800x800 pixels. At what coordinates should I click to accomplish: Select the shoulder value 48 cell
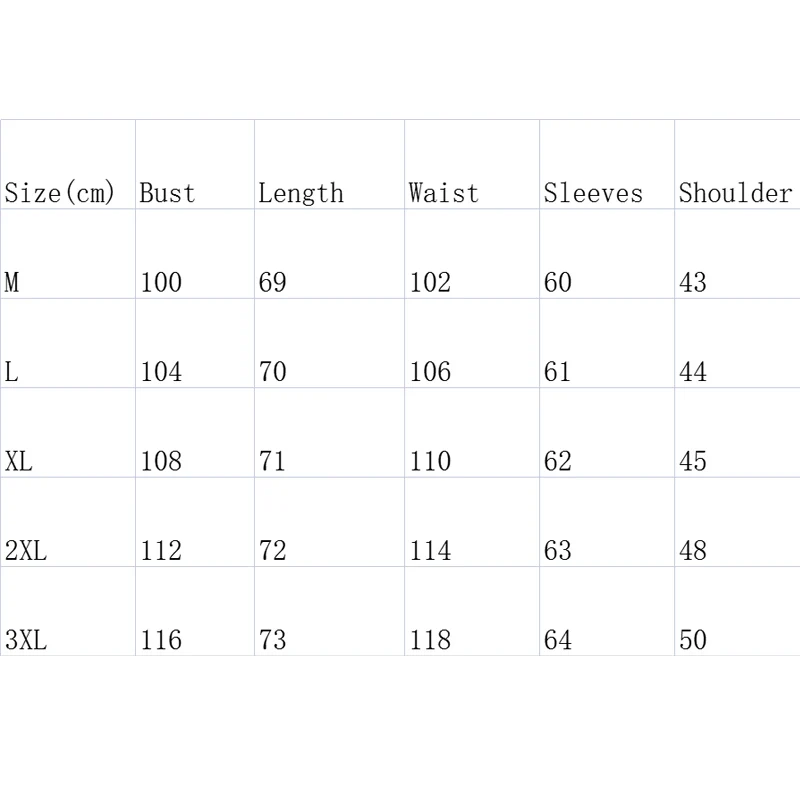click(737, 522)
